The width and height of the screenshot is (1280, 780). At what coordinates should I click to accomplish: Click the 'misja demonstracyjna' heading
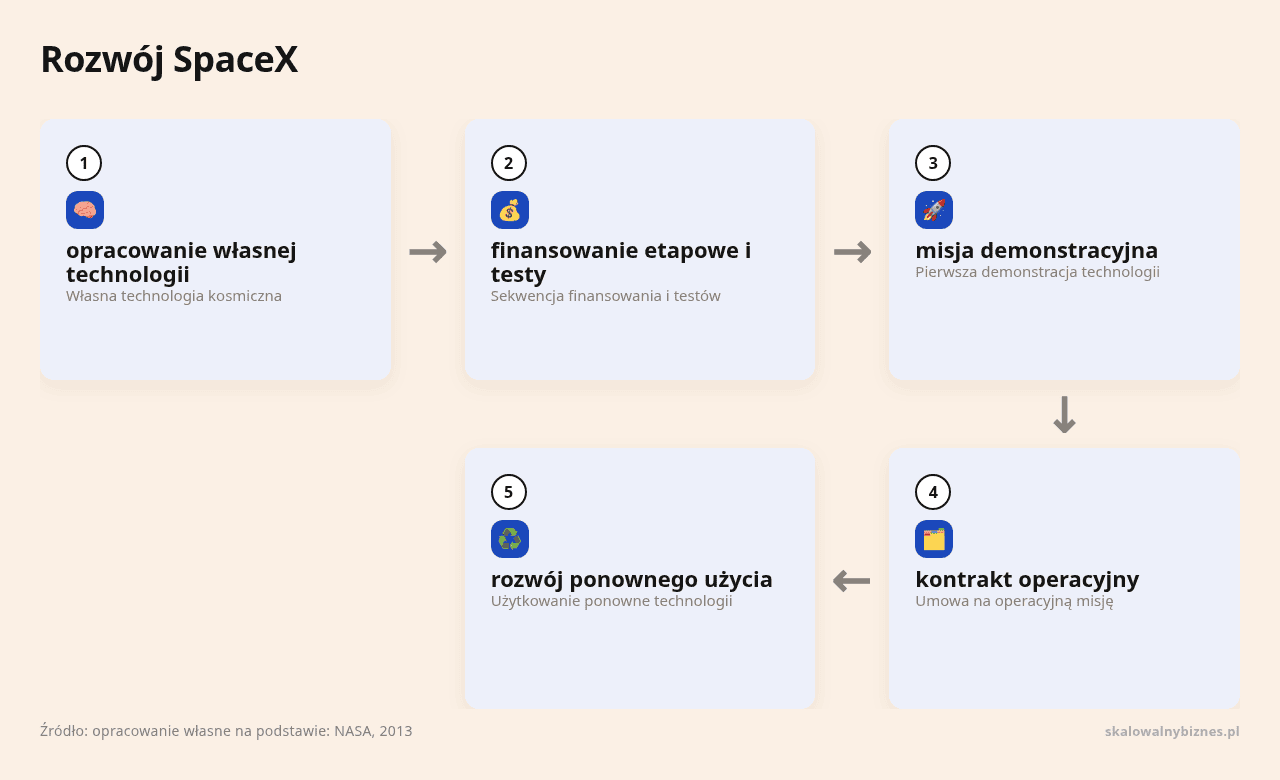1037,250
